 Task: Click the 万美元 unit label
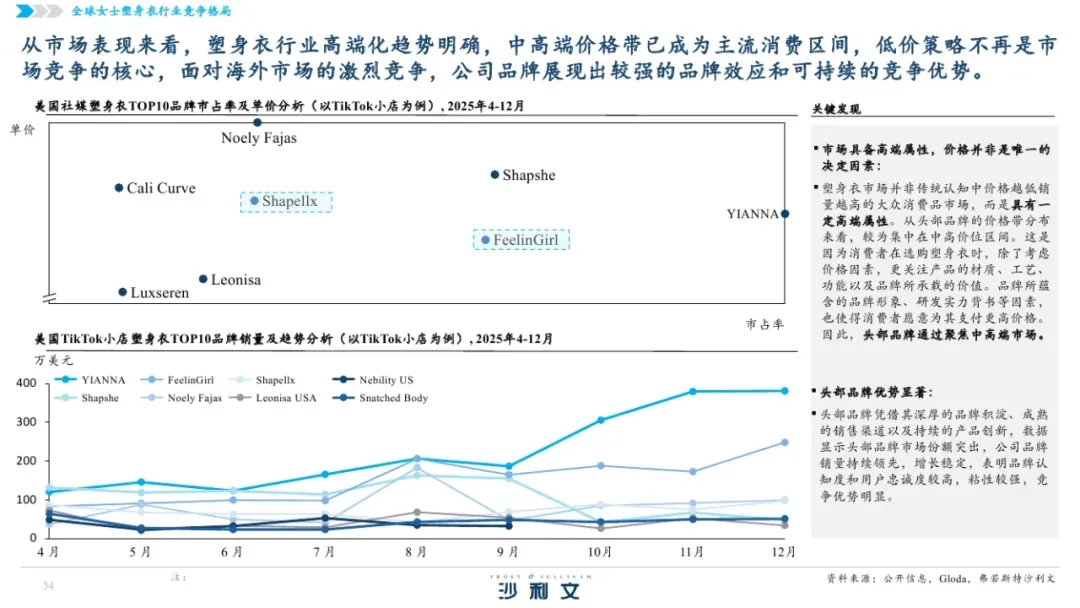click(53, 360)
